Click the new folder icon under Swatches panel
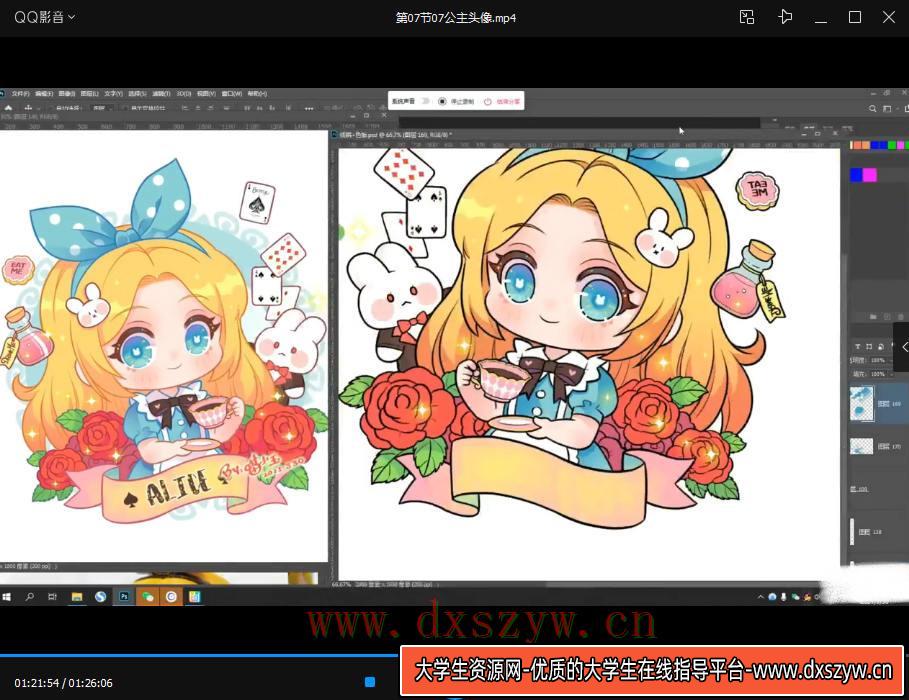 pos(872,317)
